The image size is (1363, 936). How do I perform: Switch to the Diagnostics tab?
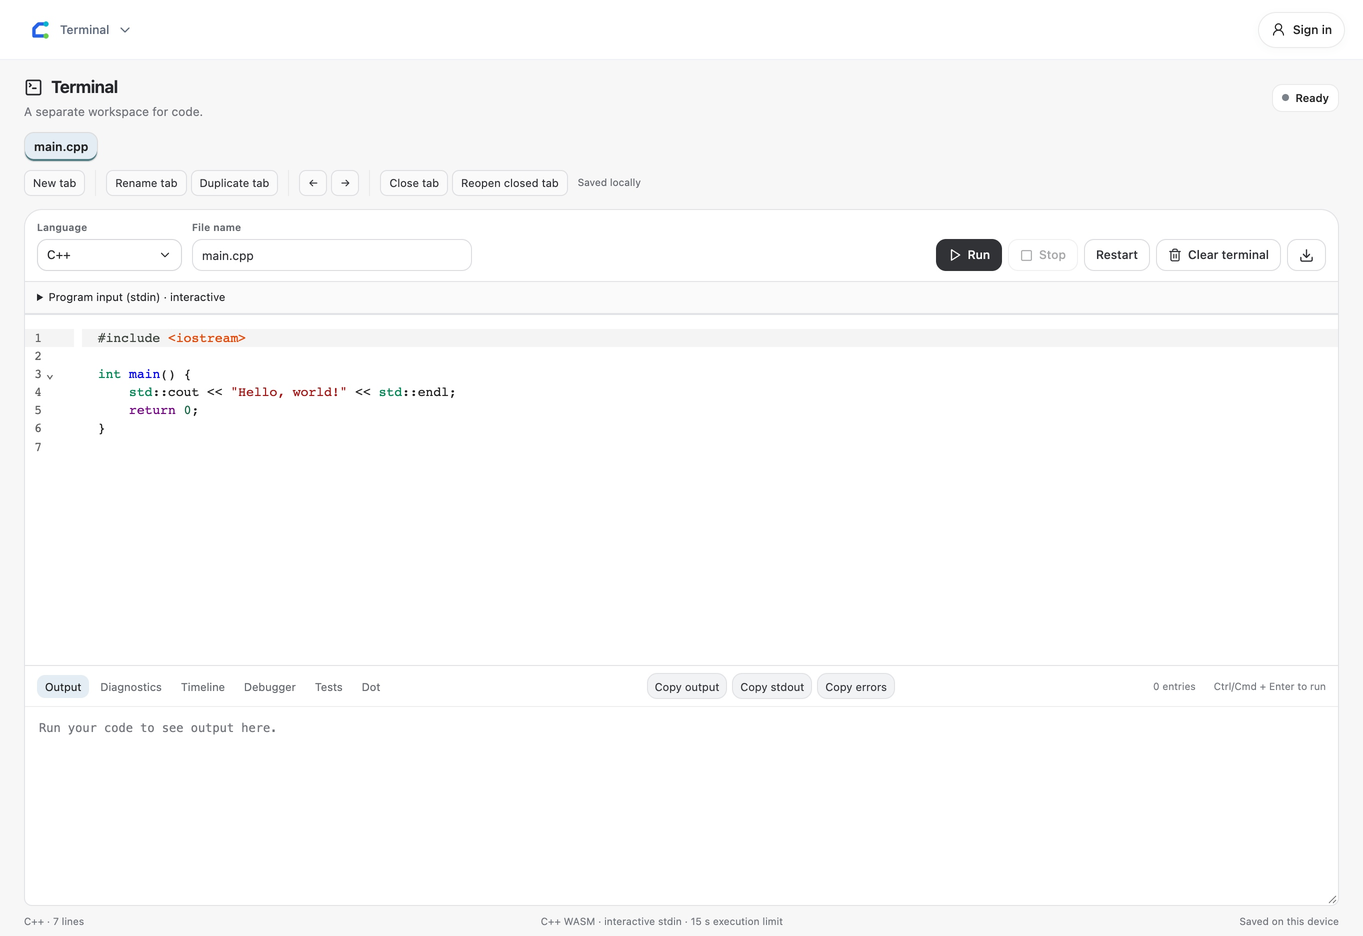pos(131,687)
